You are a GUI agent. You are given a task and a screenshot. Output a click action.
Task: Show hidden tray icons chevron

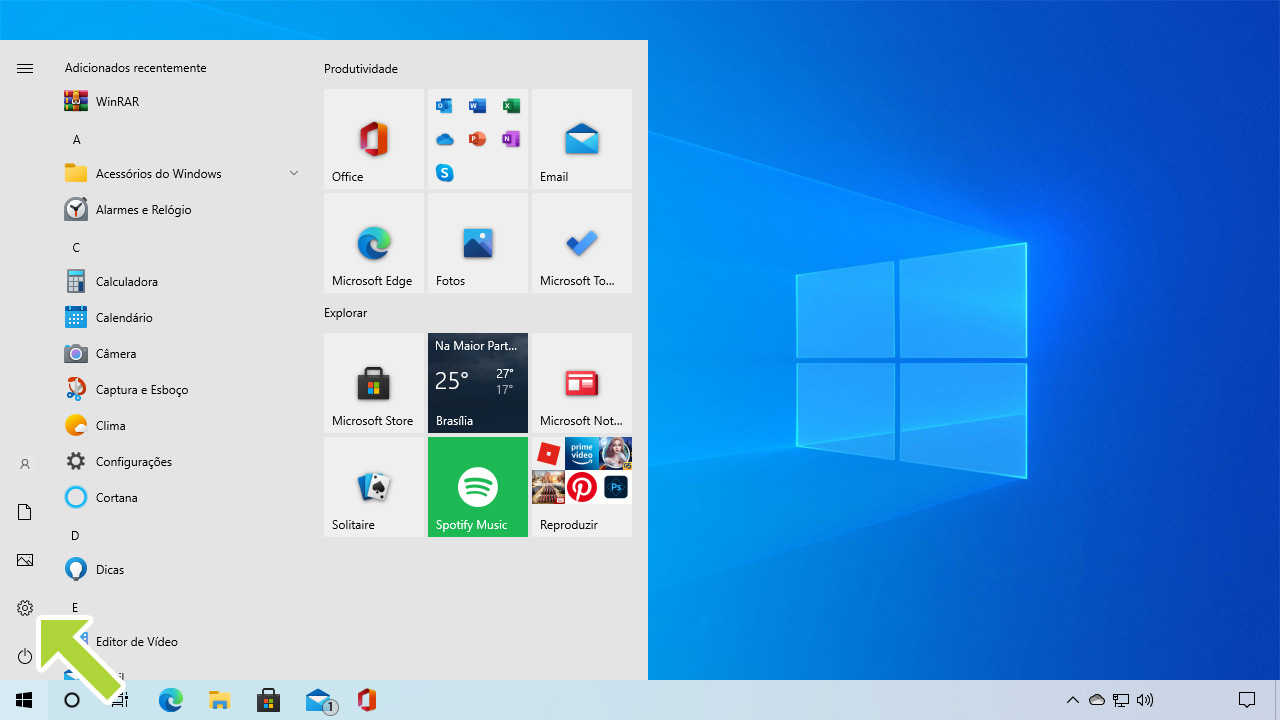coord(1073,700)
